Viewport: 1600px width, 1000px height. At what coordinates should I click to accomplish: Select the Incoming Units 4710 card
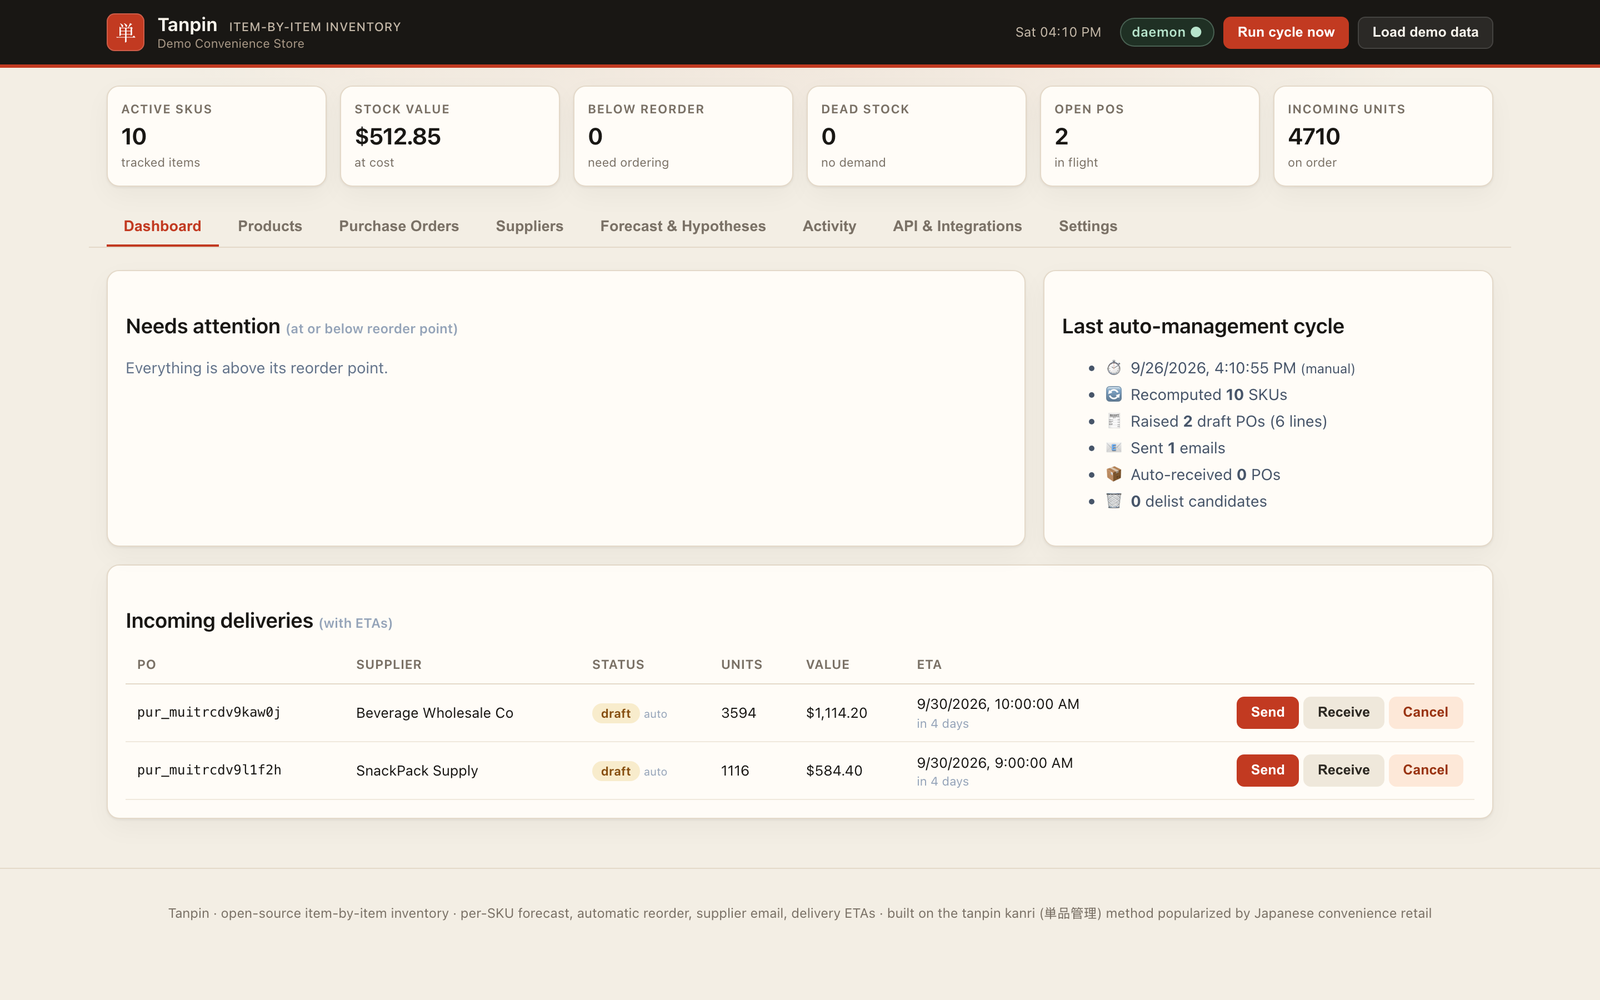pos(1383,136)
